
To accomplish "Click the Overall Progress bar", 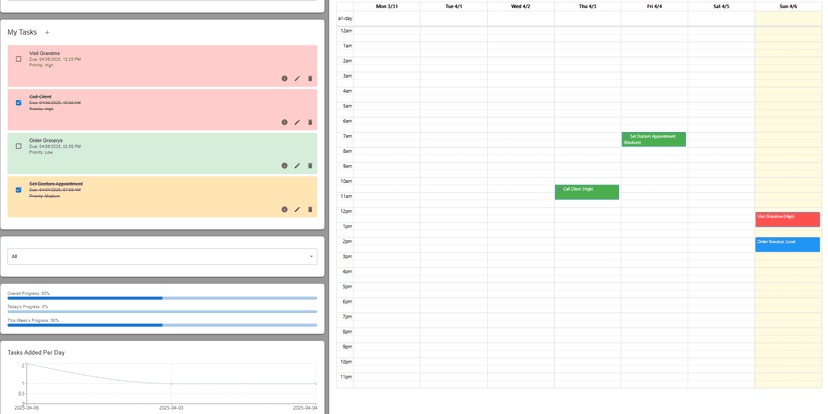I will click(x=162, y=298).
